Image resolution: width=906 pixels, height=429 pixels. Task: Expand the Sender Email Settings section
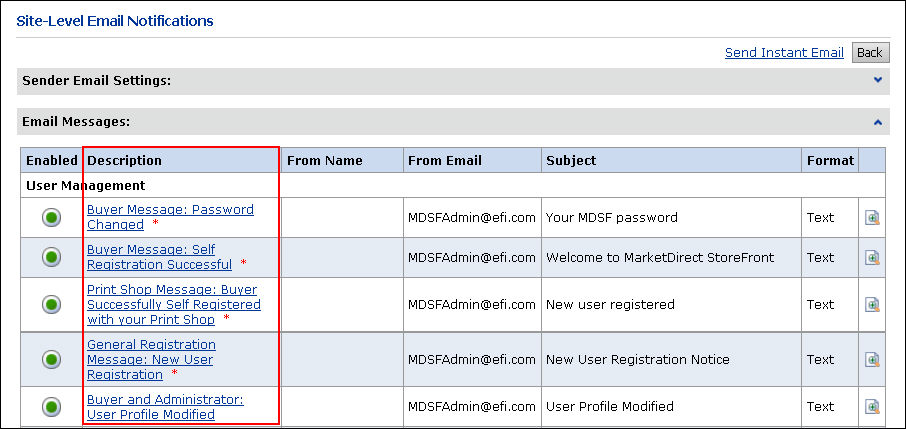click(x=878, y=81)
